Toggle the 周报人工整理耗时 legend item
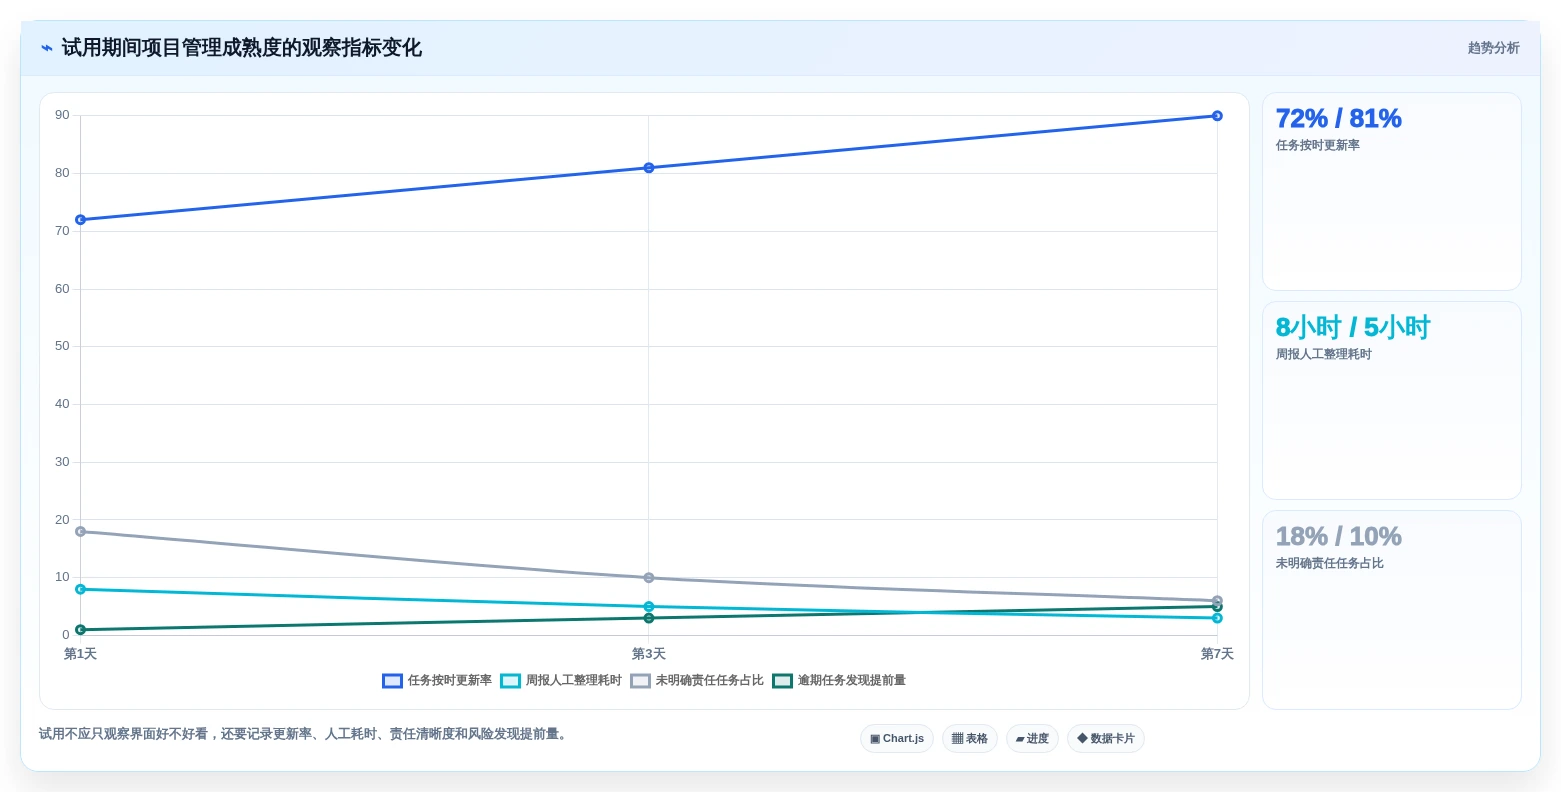1561x792 pixels. [x=561, y=681]
